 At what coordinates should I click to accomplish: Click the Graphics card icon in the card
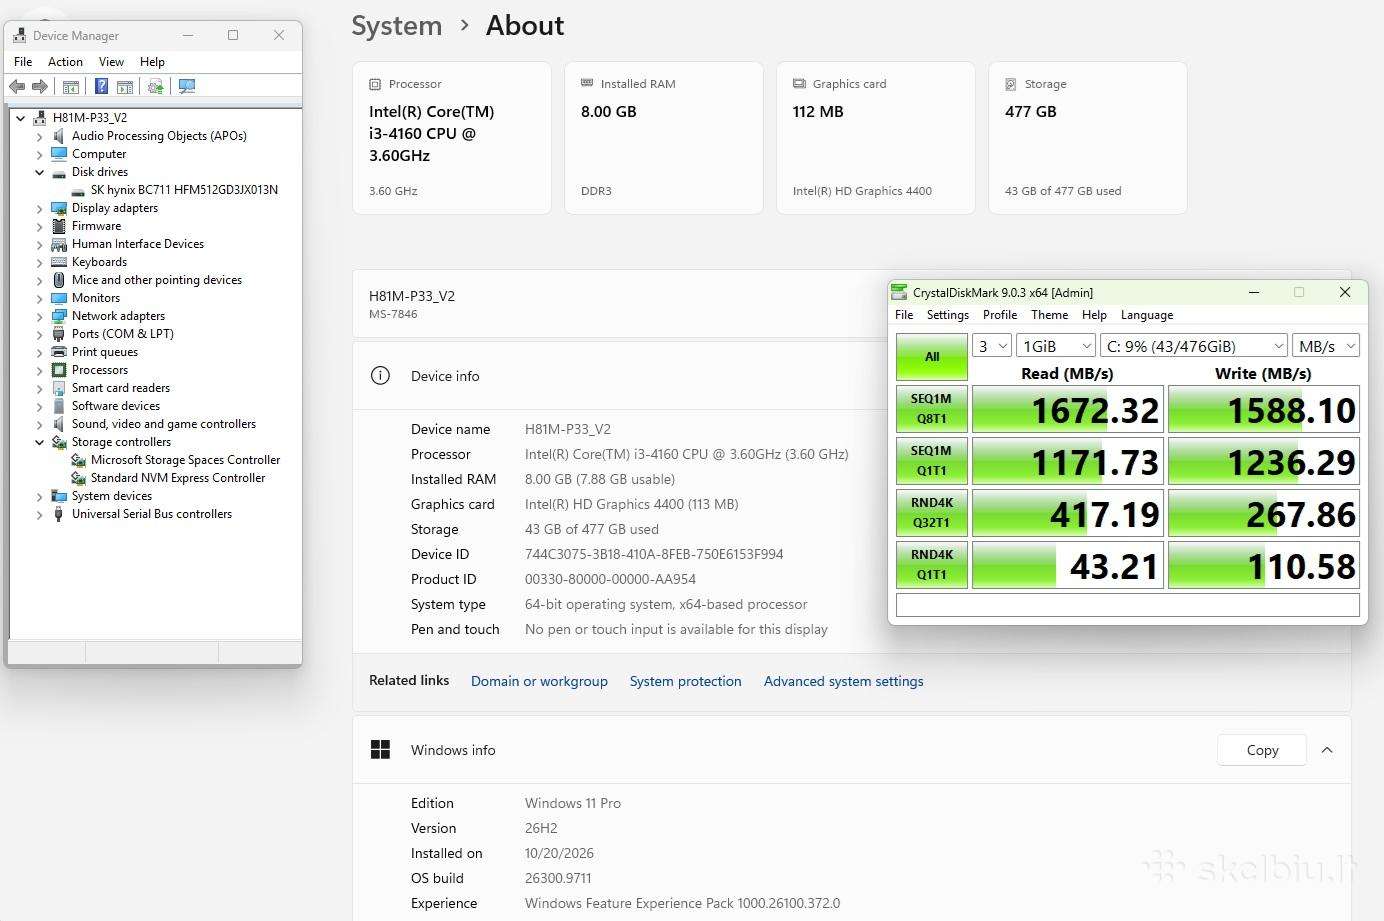[x=799, y=84]
